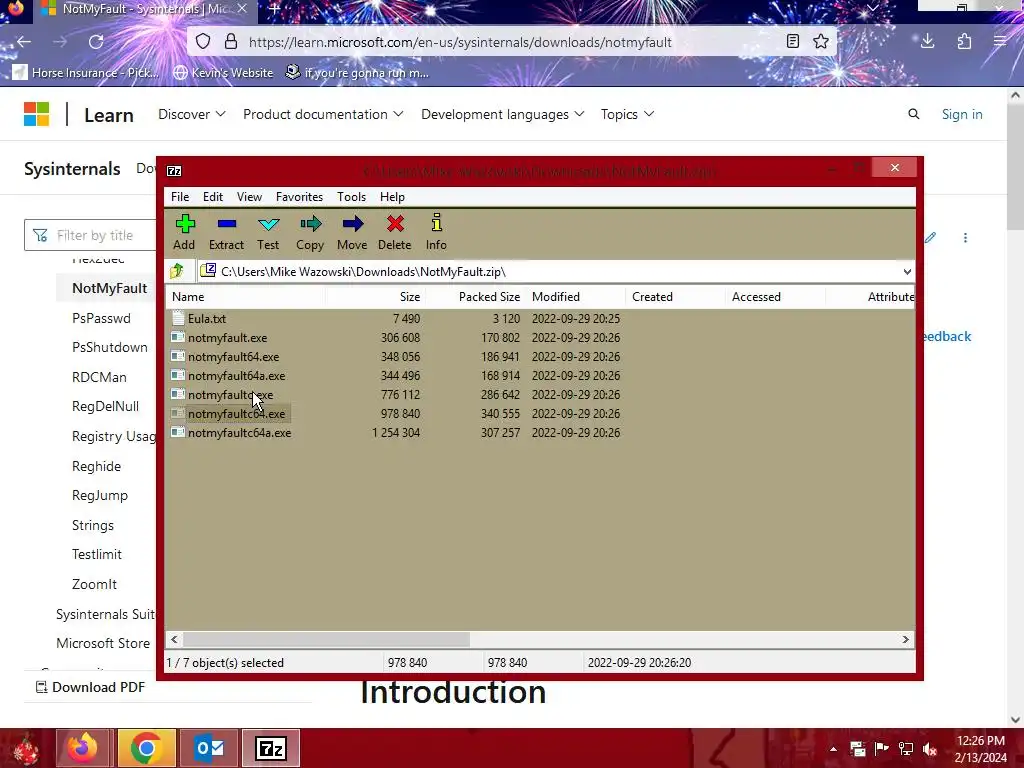Click the edit pencil icon on Learn page
1024x768 pixels.
[x=931, y=238]
